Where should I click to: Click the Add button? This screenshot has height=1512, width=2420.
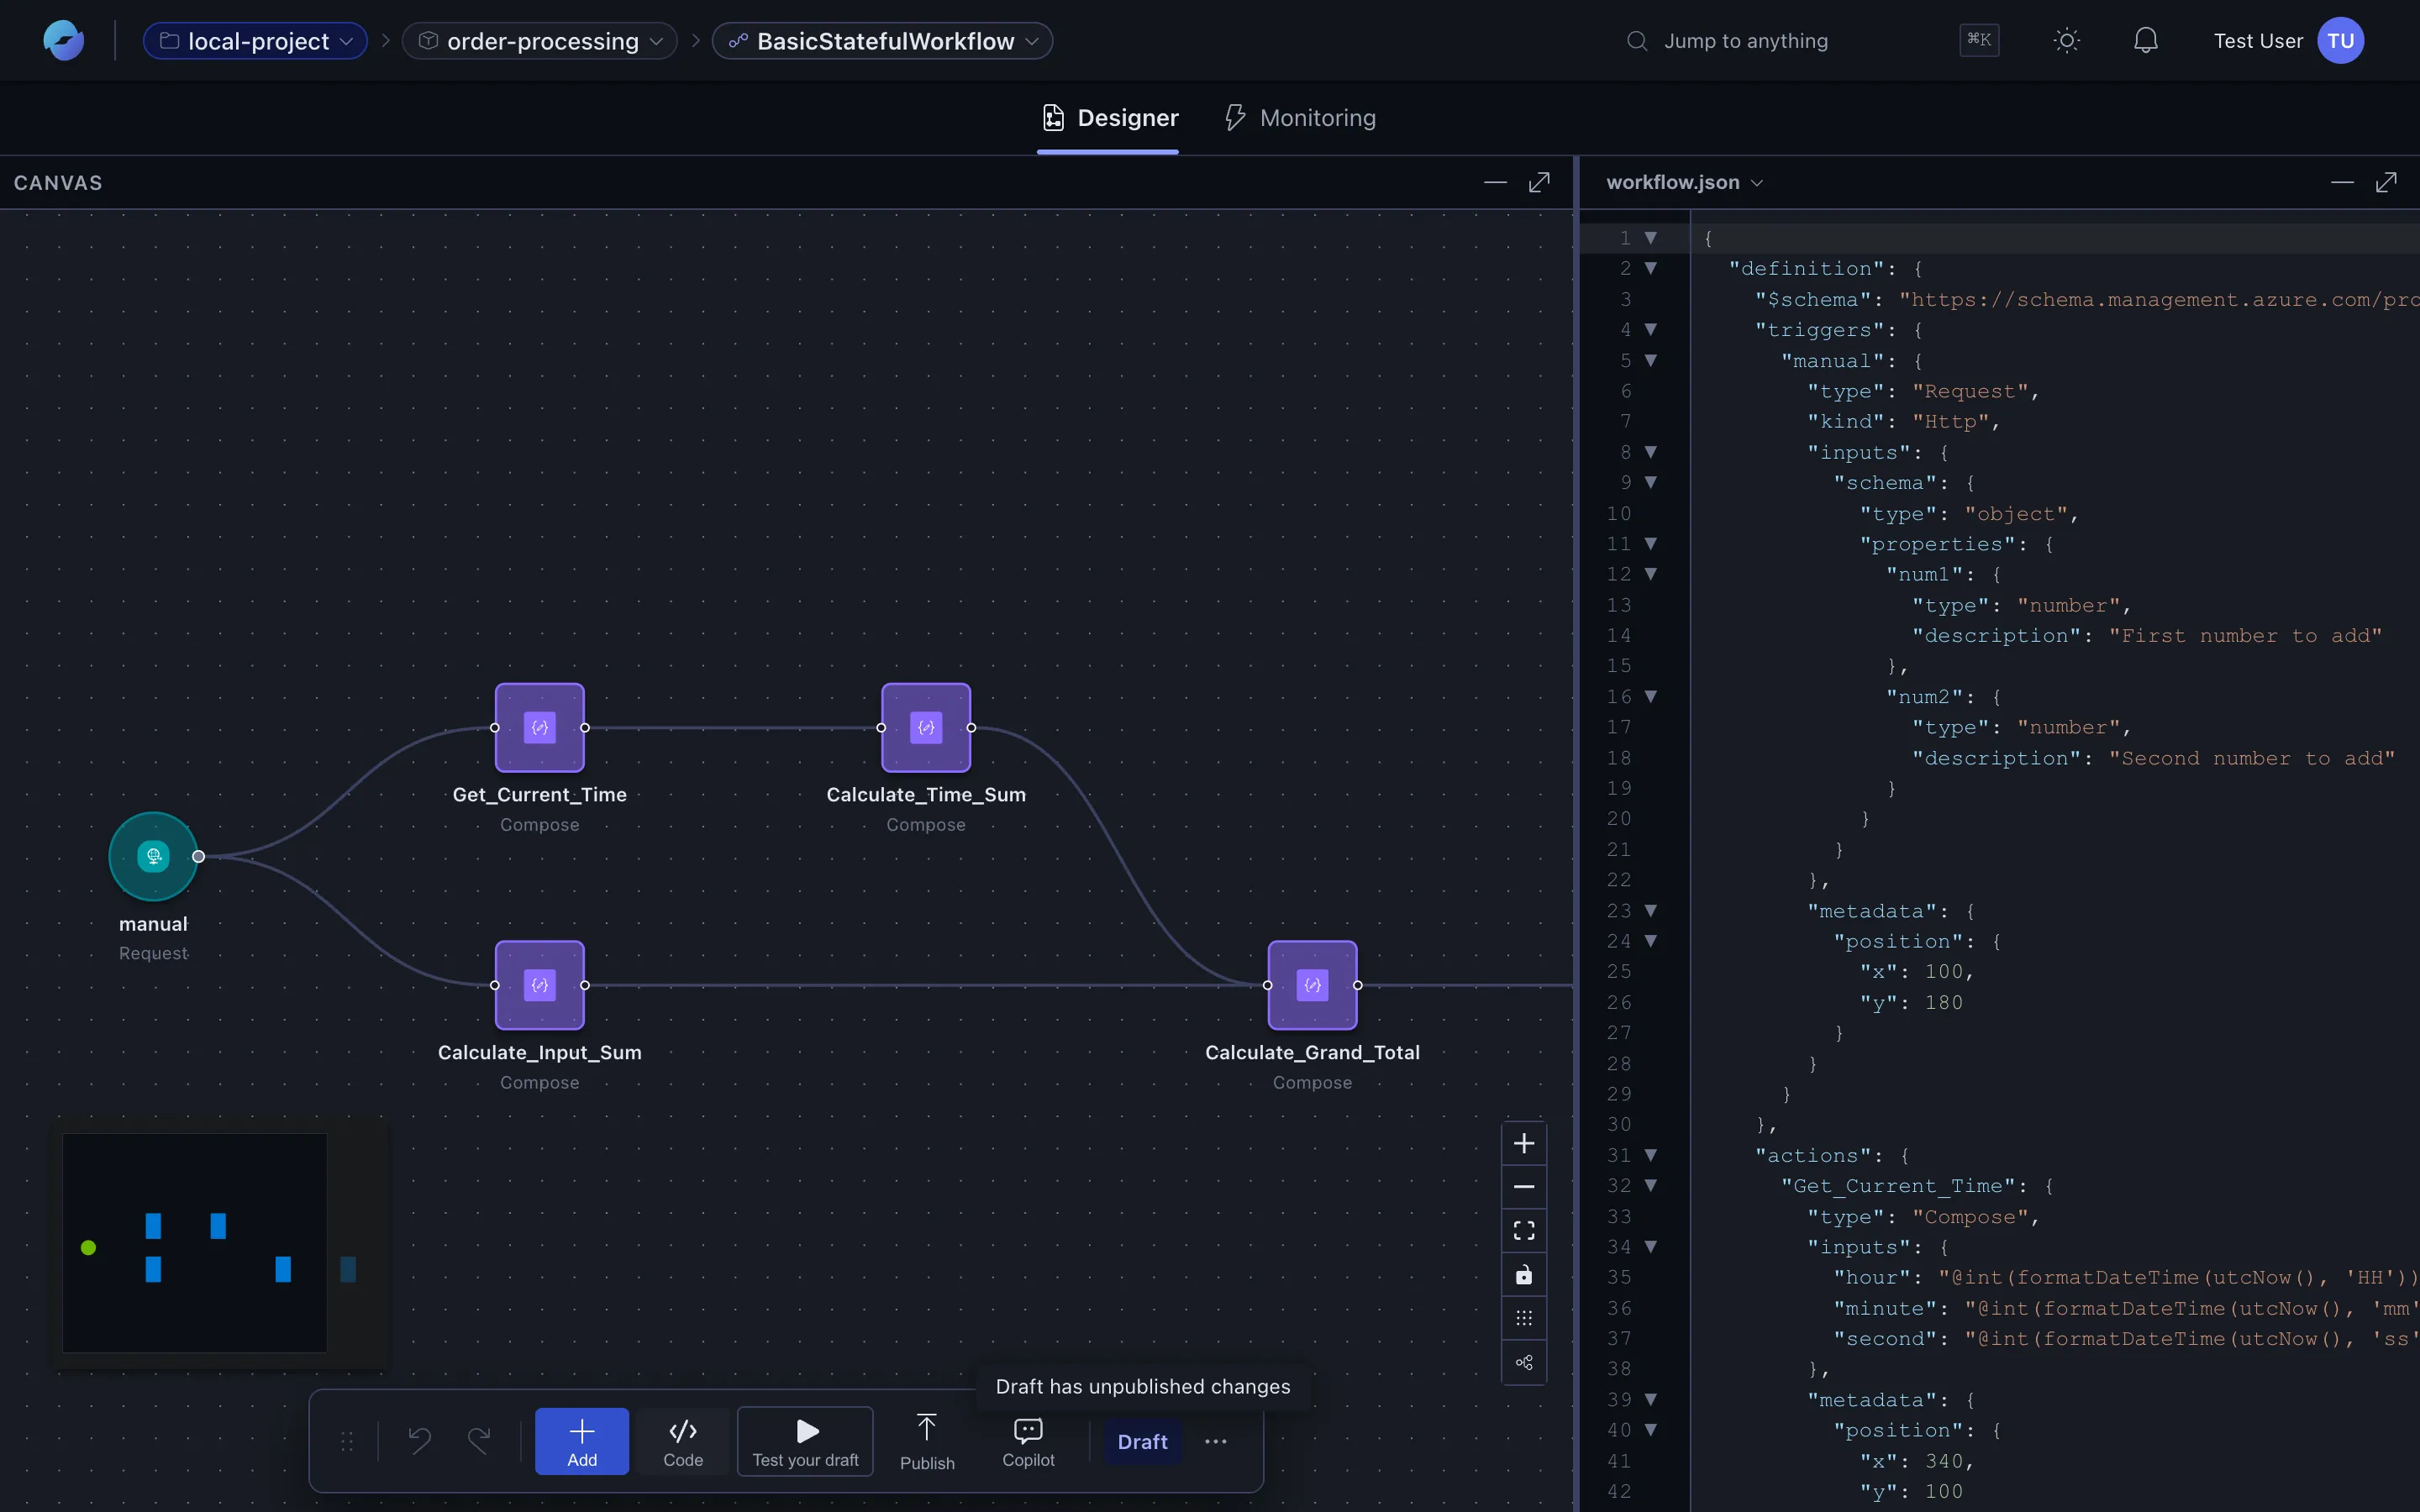click(x=582, y=1441)
